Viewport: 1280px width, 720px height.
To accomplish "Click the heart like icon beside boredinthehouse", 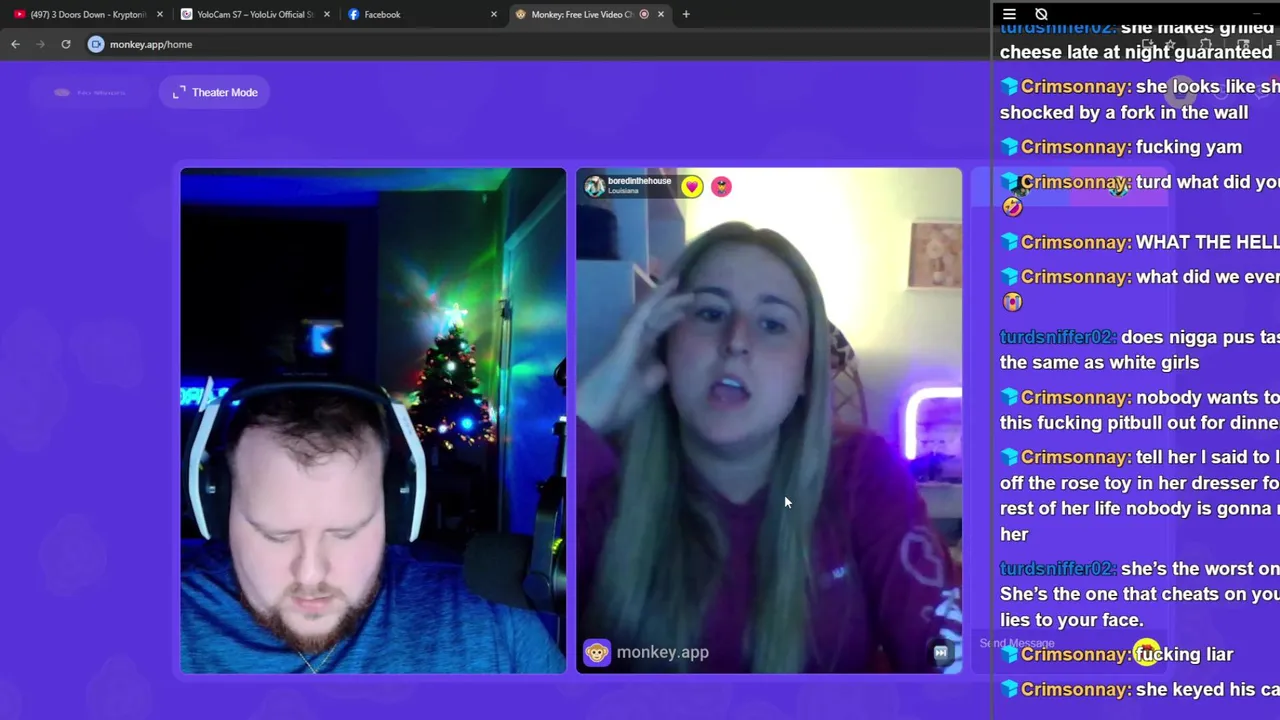I will point(692,186).
